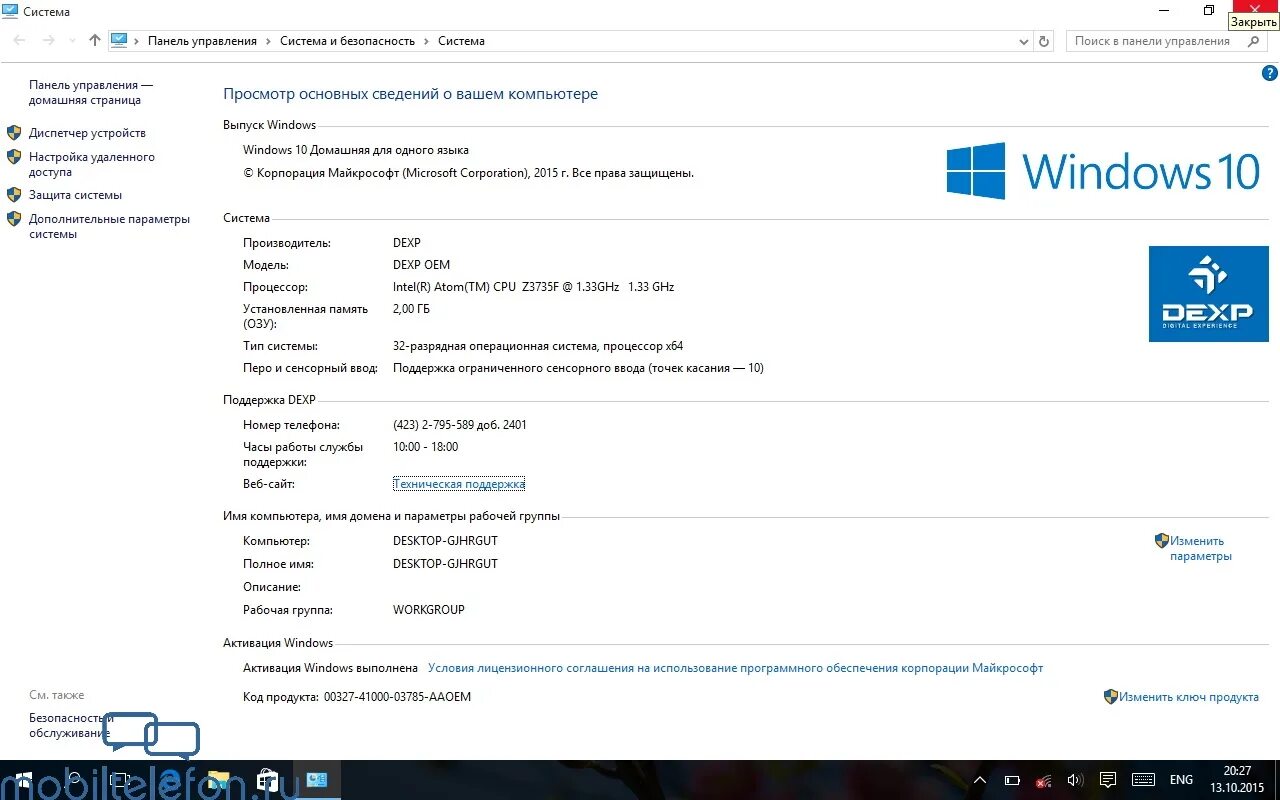Open the touch keyboard tray icon

click(1143, 780)
